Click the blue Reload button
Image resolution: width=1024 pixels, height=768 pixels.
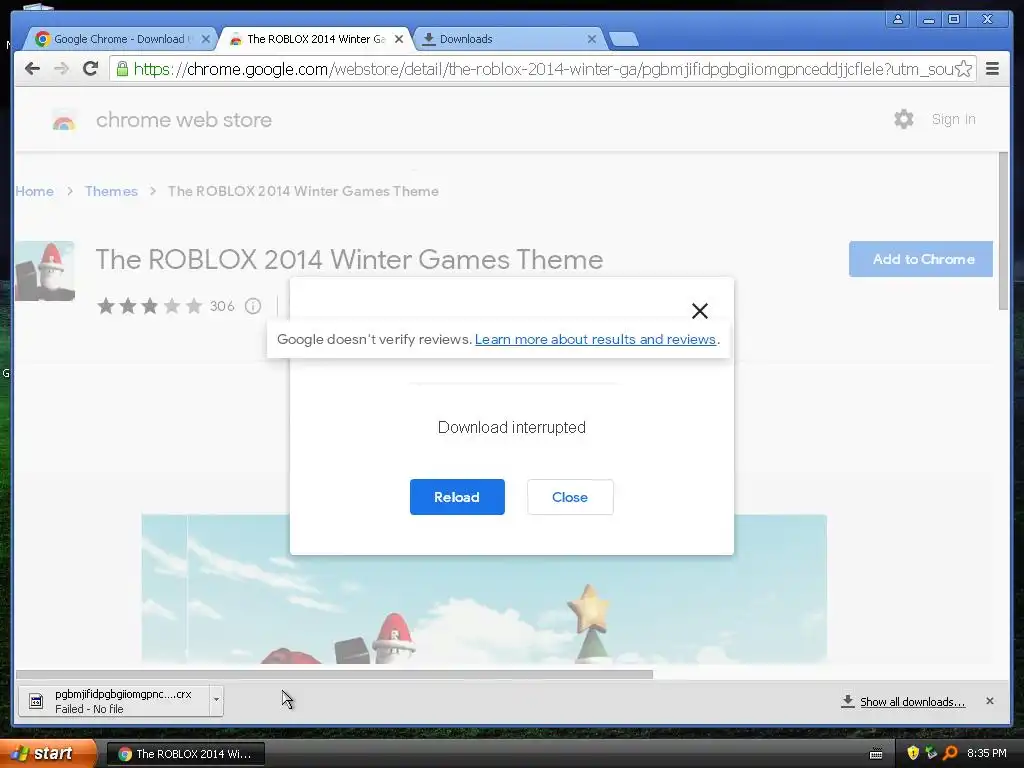[x=457, y=497]
